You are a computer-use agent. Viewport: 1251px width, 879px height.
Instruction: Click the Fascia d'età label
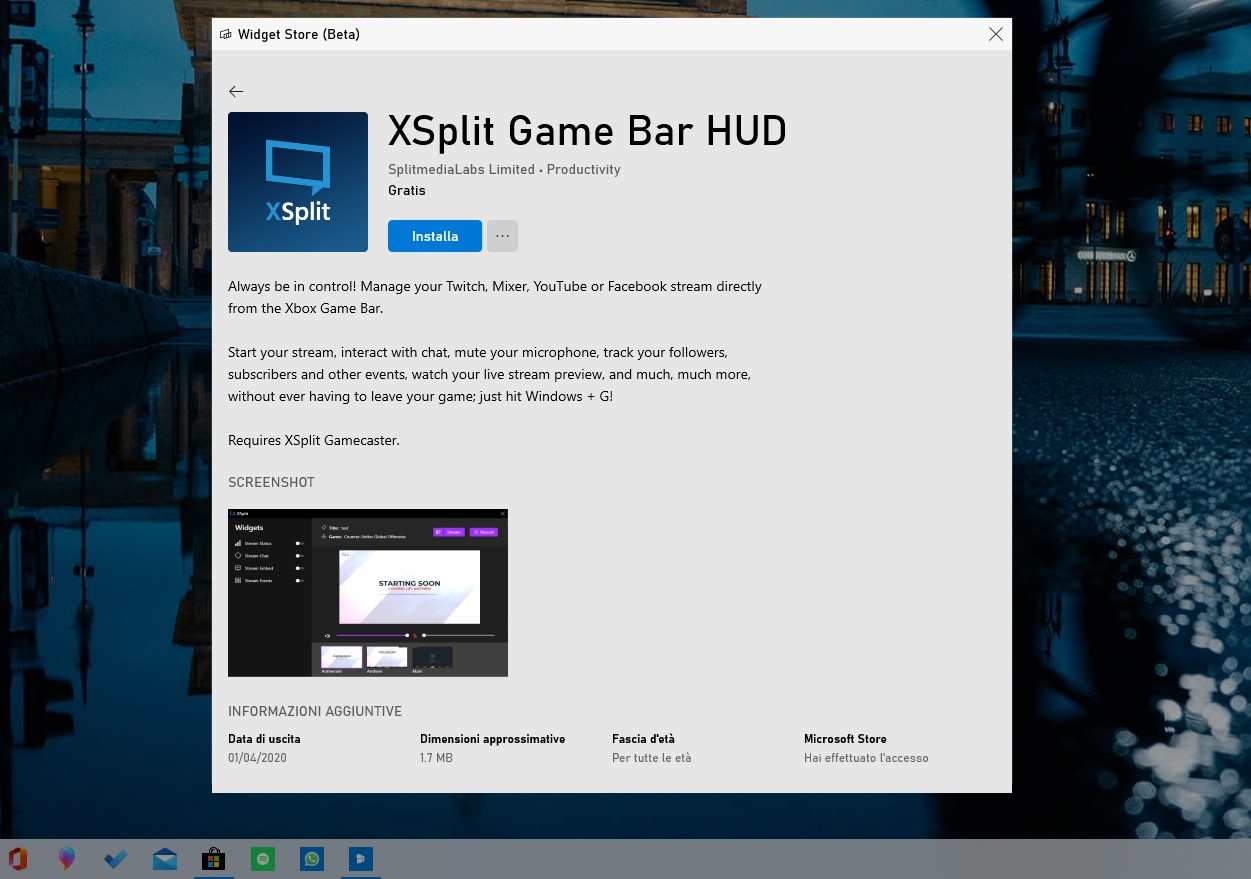point(643,739)
